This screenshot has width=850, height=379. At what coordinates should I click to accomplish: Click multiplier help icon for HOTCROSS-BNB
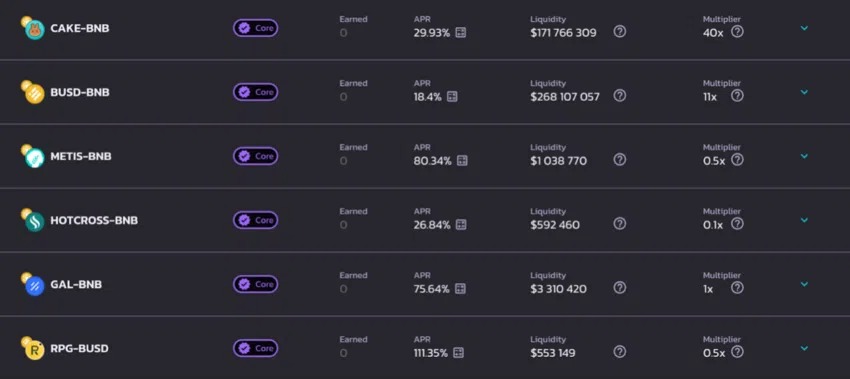(x=737, y=223)
